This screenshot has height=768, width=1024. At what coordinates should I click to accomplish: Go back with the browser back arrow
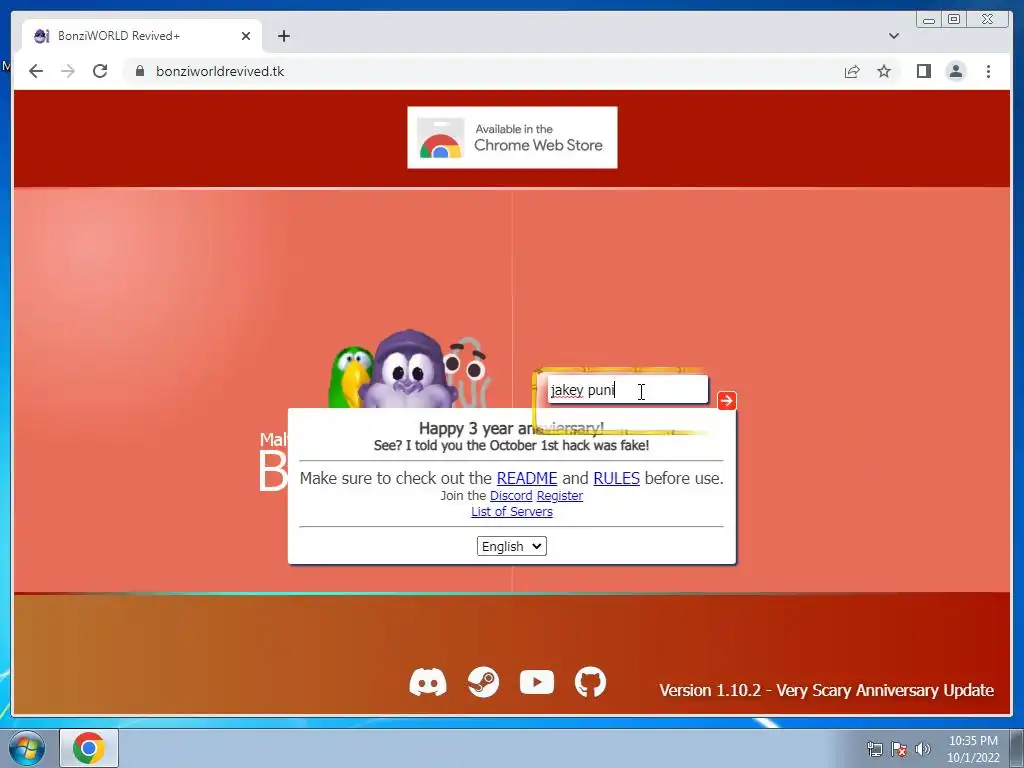[x=36, y=71]
